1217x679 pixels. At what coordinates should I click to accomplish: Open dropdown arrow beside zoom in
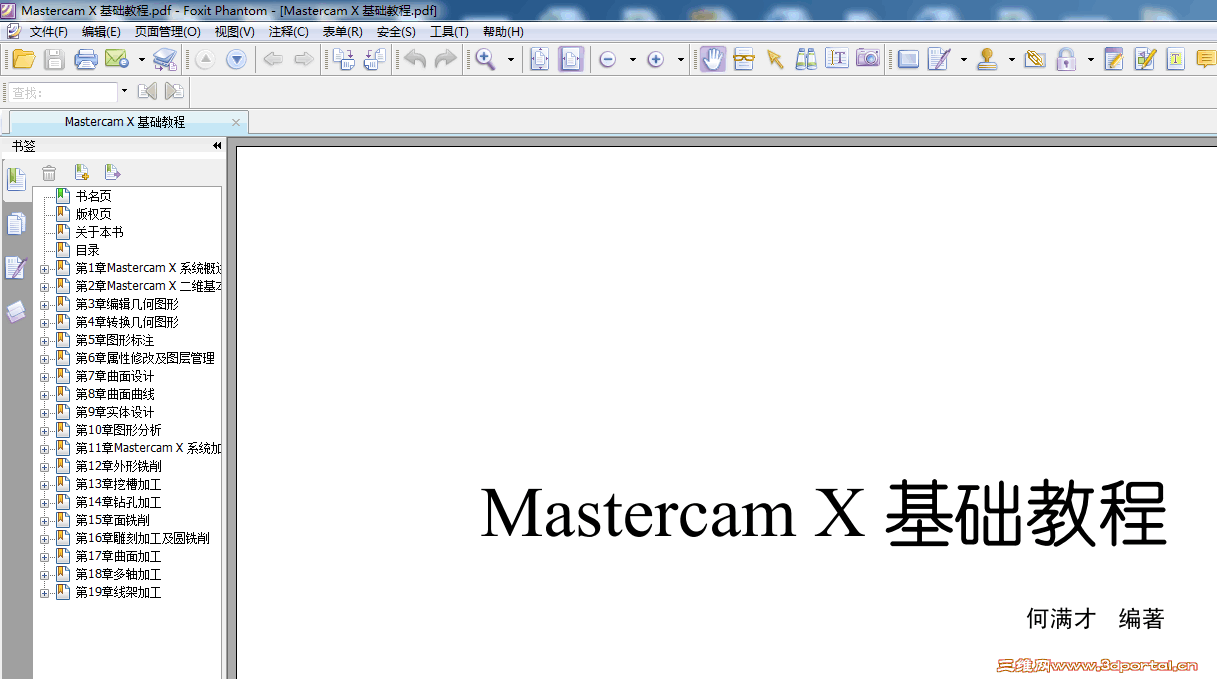(681, 60)
